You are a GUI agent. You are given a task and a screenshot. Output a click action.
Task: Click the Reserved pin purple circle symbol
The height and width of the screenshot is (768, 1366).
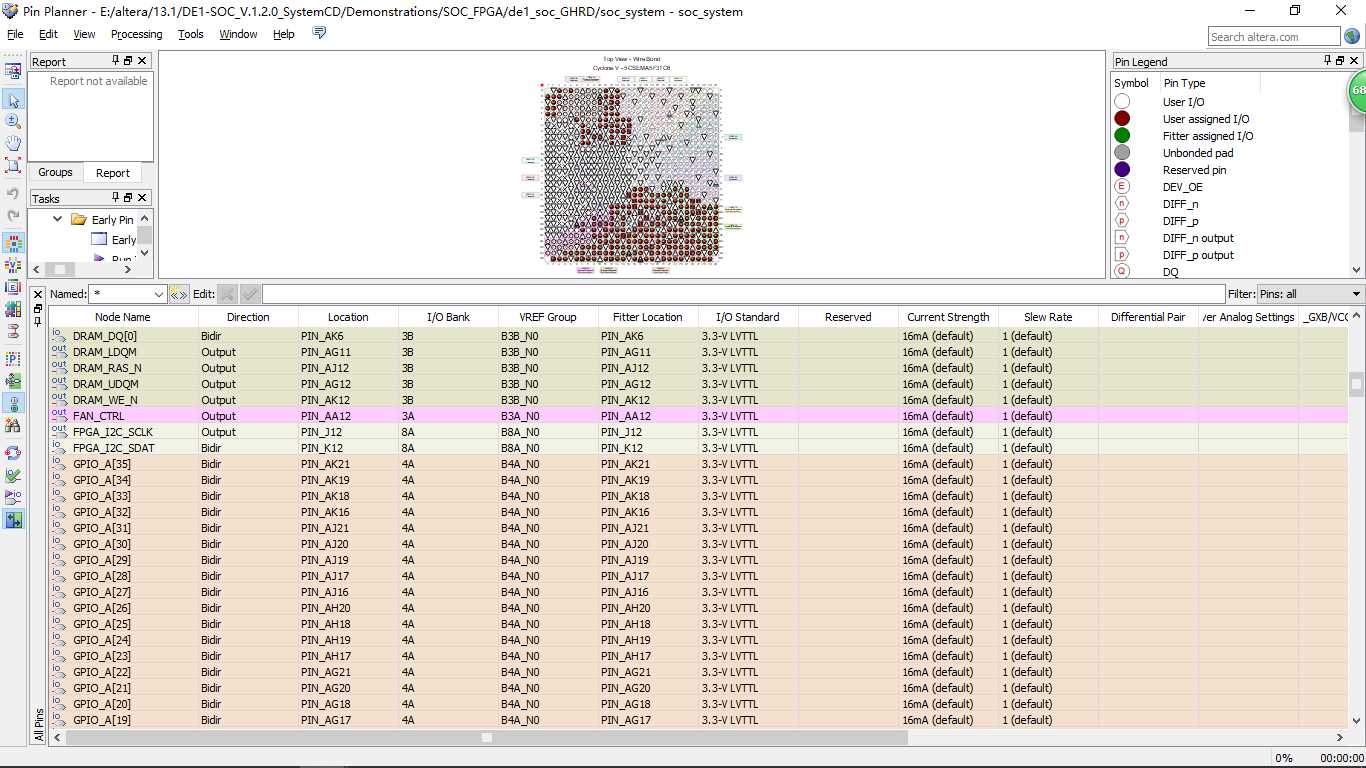1122,170
